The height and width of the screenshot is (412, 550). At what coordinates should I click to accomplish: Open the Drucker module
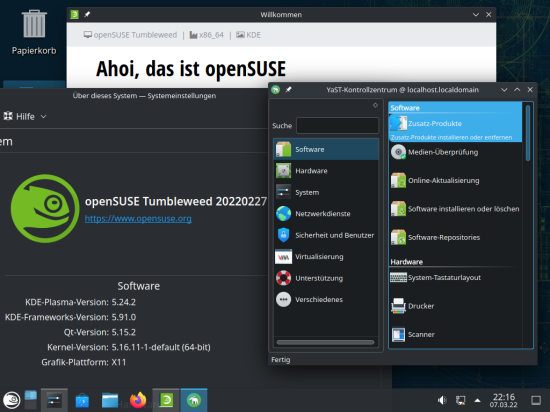tap(412, 306)
